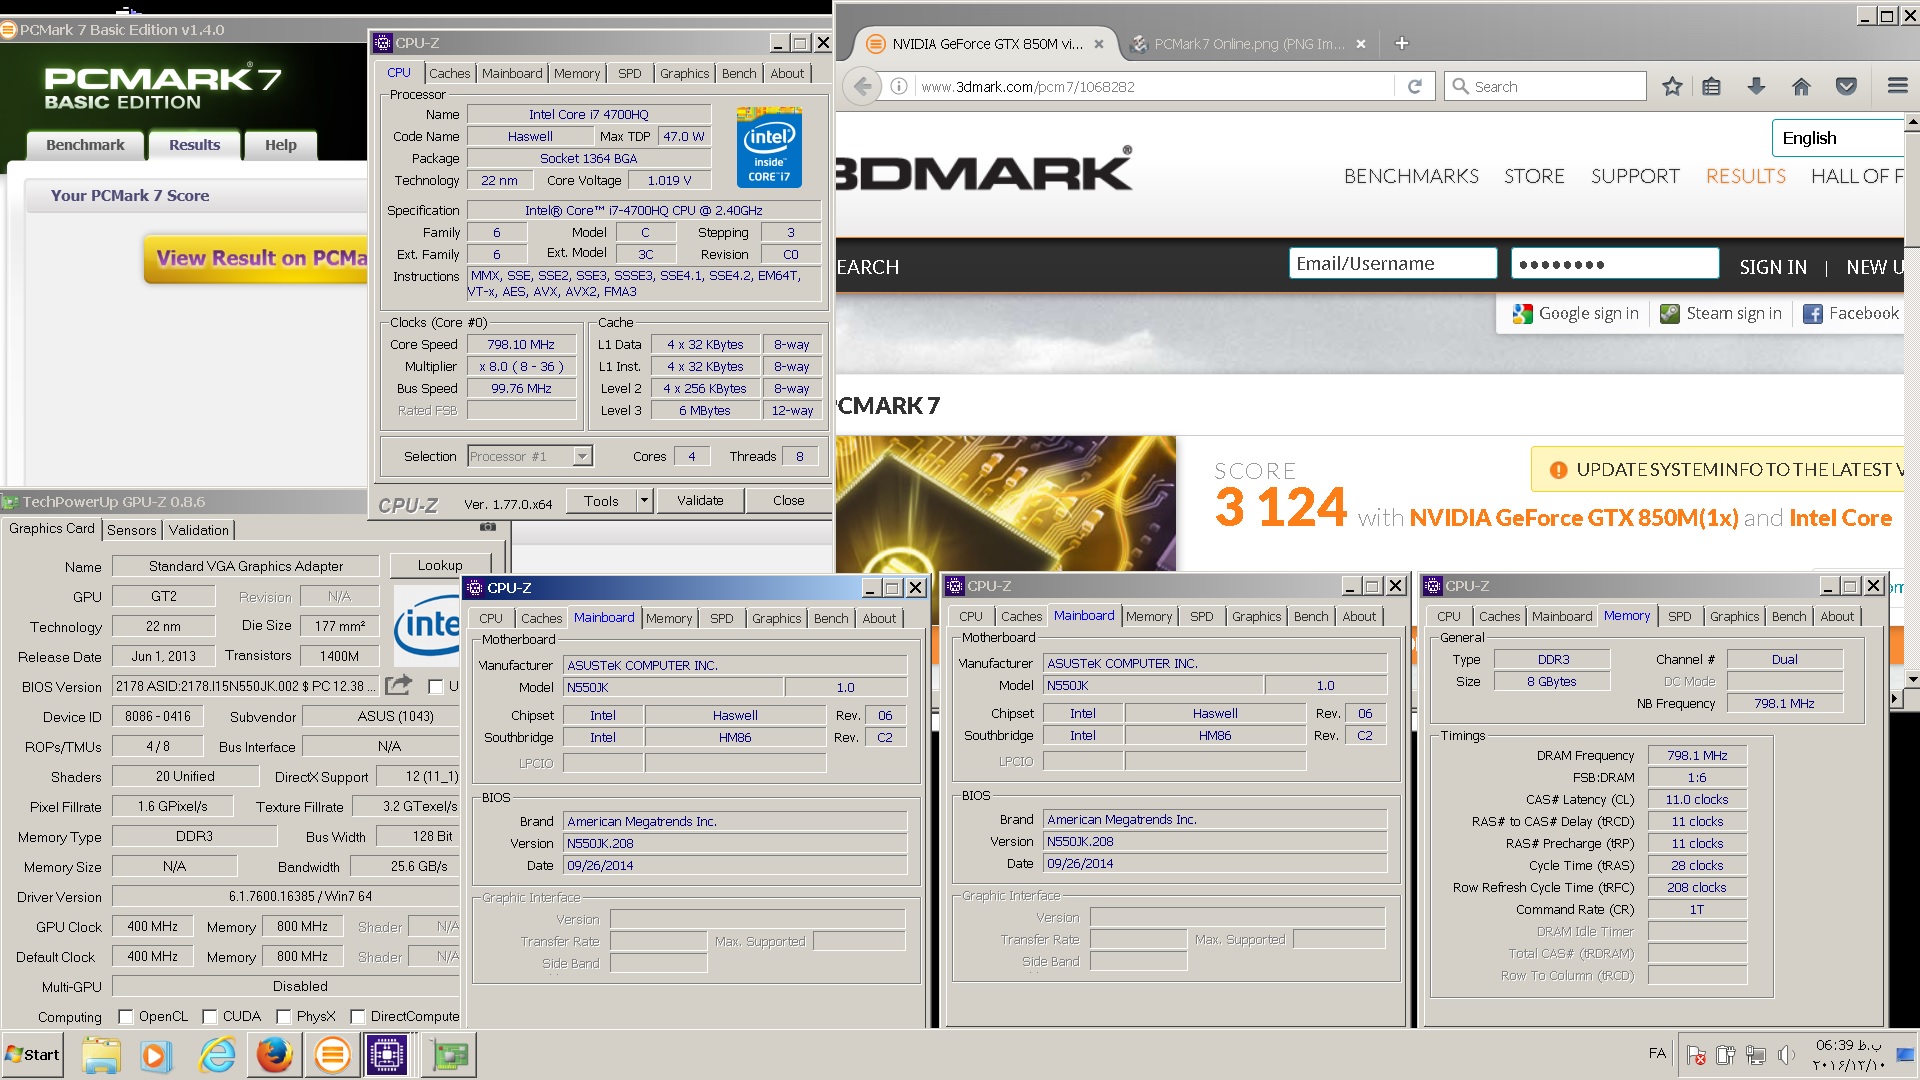Open Help tab in PCMark 7

pyautogui.click(x=280, y=145)
